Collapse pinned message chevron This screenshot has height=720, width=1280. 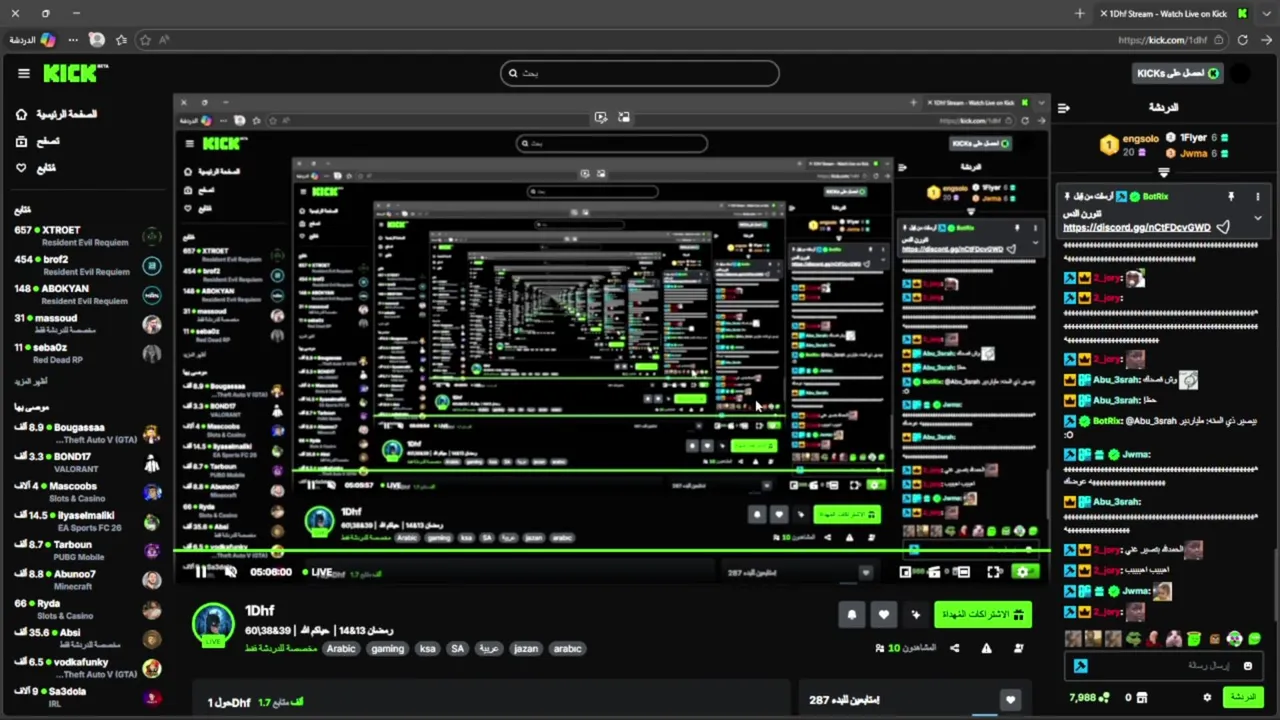click(1257, 218)
